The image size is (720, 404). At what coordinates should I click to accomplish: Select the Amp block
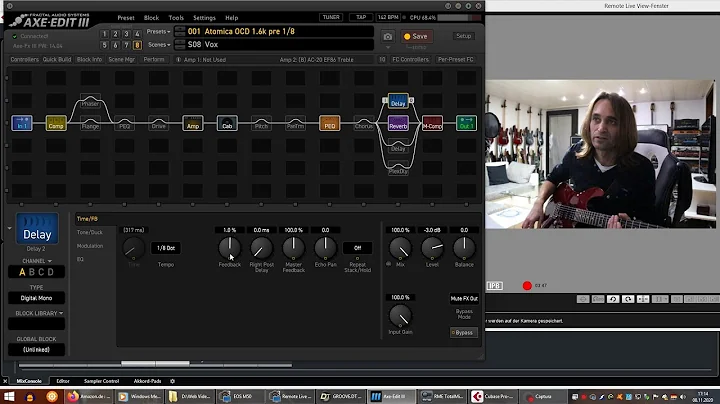tap(193, 123)
